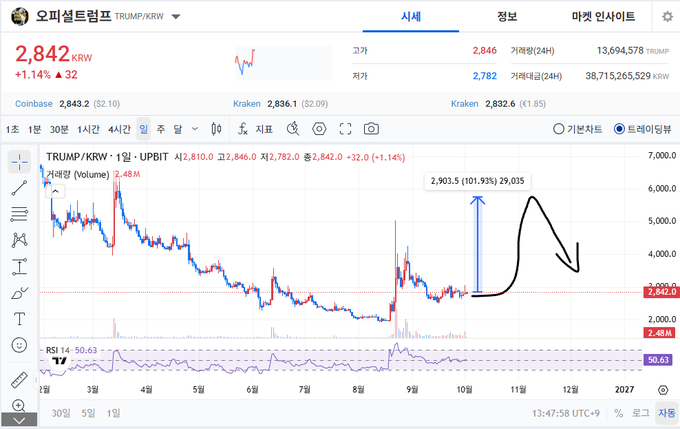This screenshot has width=680, height=429.
Task: Click the TradingView logo on chart
Action: tap(59, 361)
